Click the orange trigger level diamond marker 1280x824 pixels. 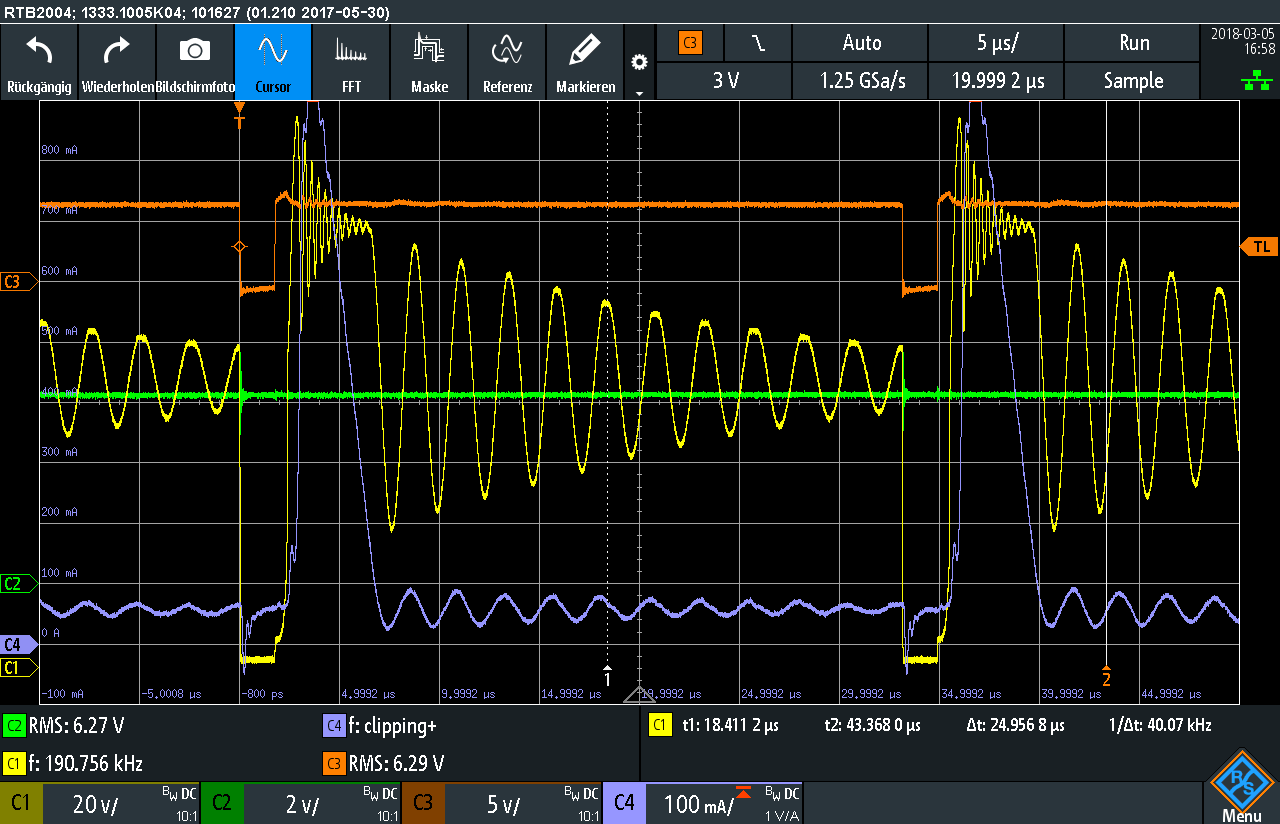pos(239,246)
